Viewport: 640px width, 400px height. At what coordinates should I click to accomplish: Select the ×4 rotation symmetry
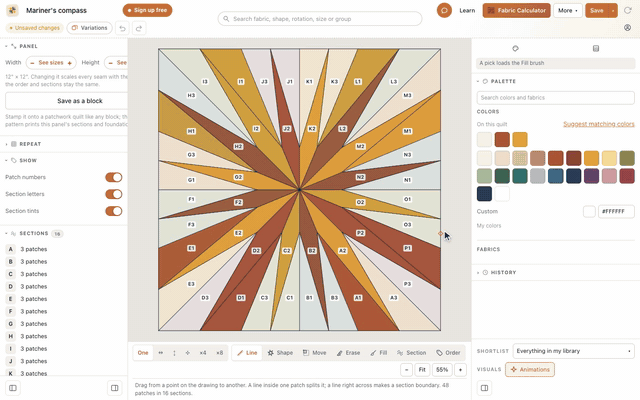coord(203,353)
